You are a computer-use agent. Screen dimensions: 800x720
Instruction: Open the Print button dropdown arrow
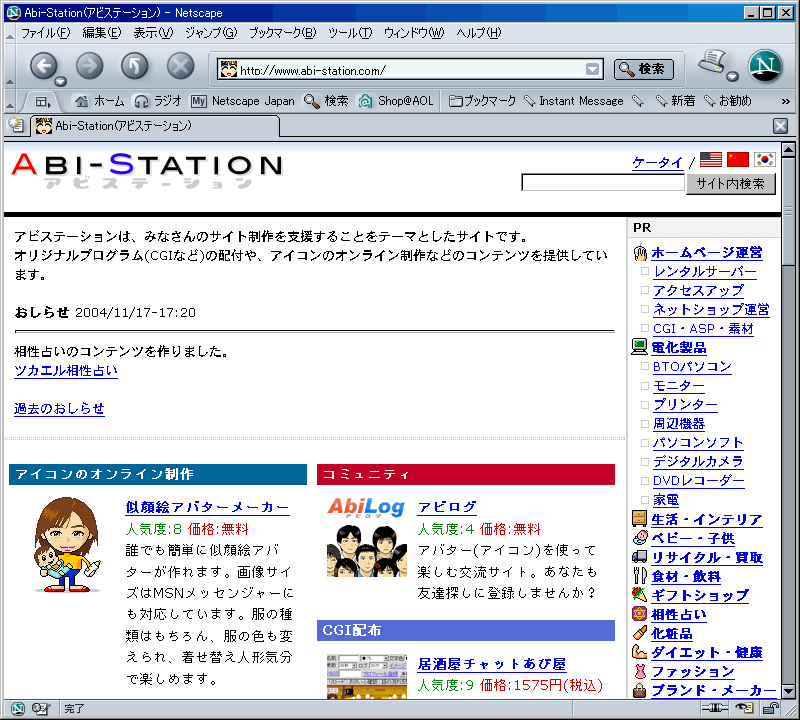733,77
